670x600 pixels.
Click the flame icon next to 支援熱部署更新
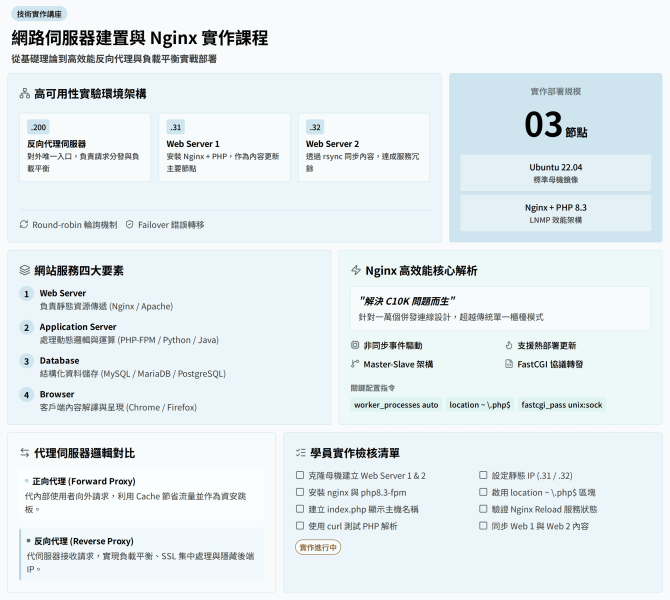pos(508,345)
